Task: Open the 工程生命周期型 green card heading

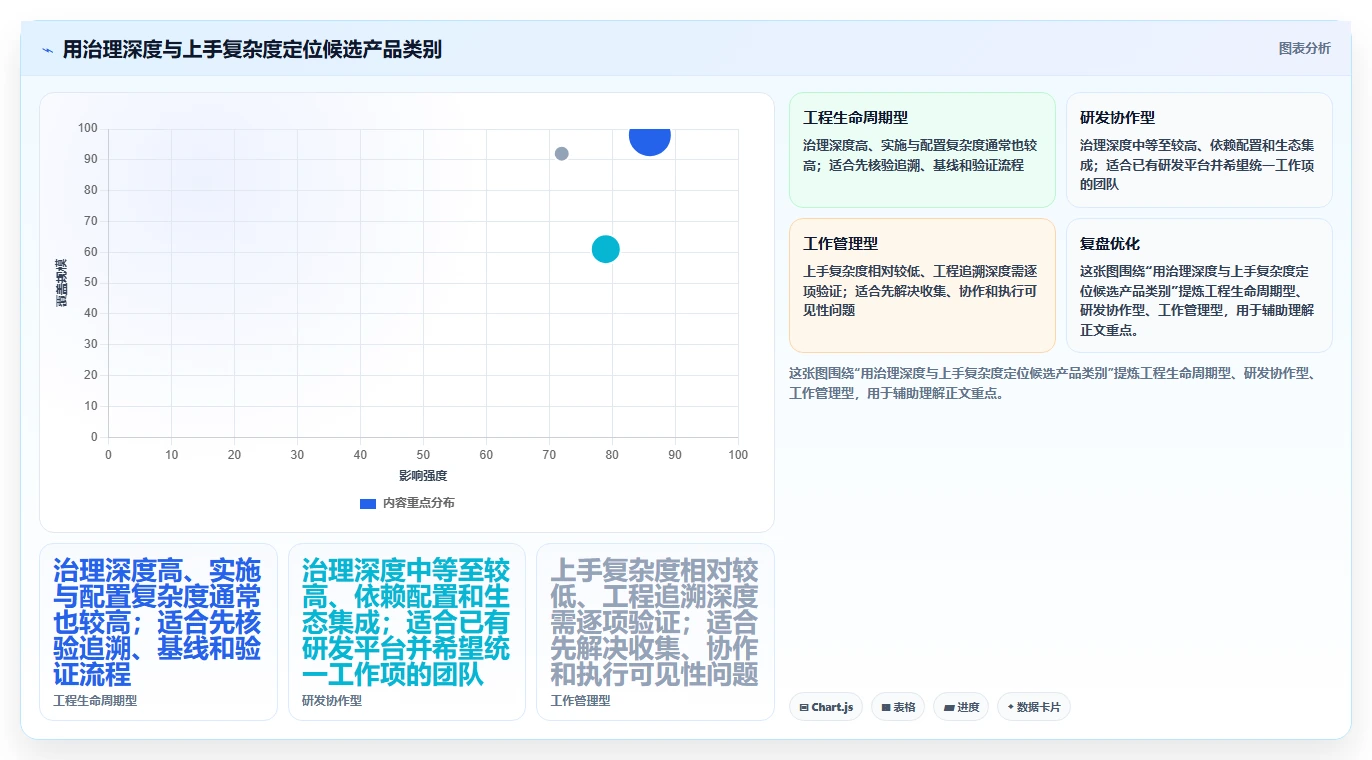Action: pyautogui.click(x=855, y=117)
